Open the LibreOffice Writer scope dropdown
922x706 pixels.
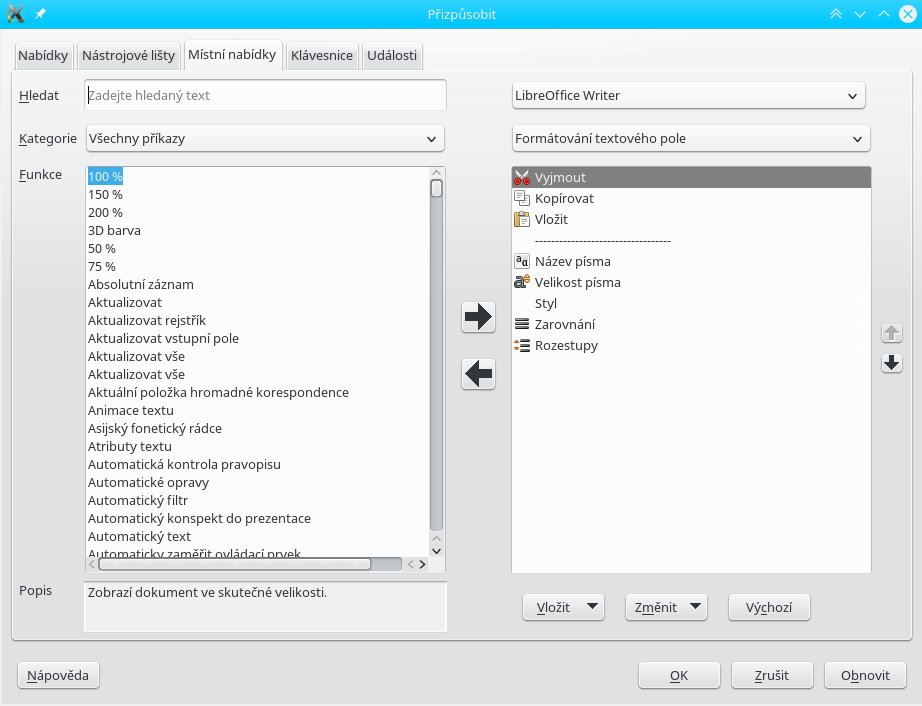tap(689, 95)
